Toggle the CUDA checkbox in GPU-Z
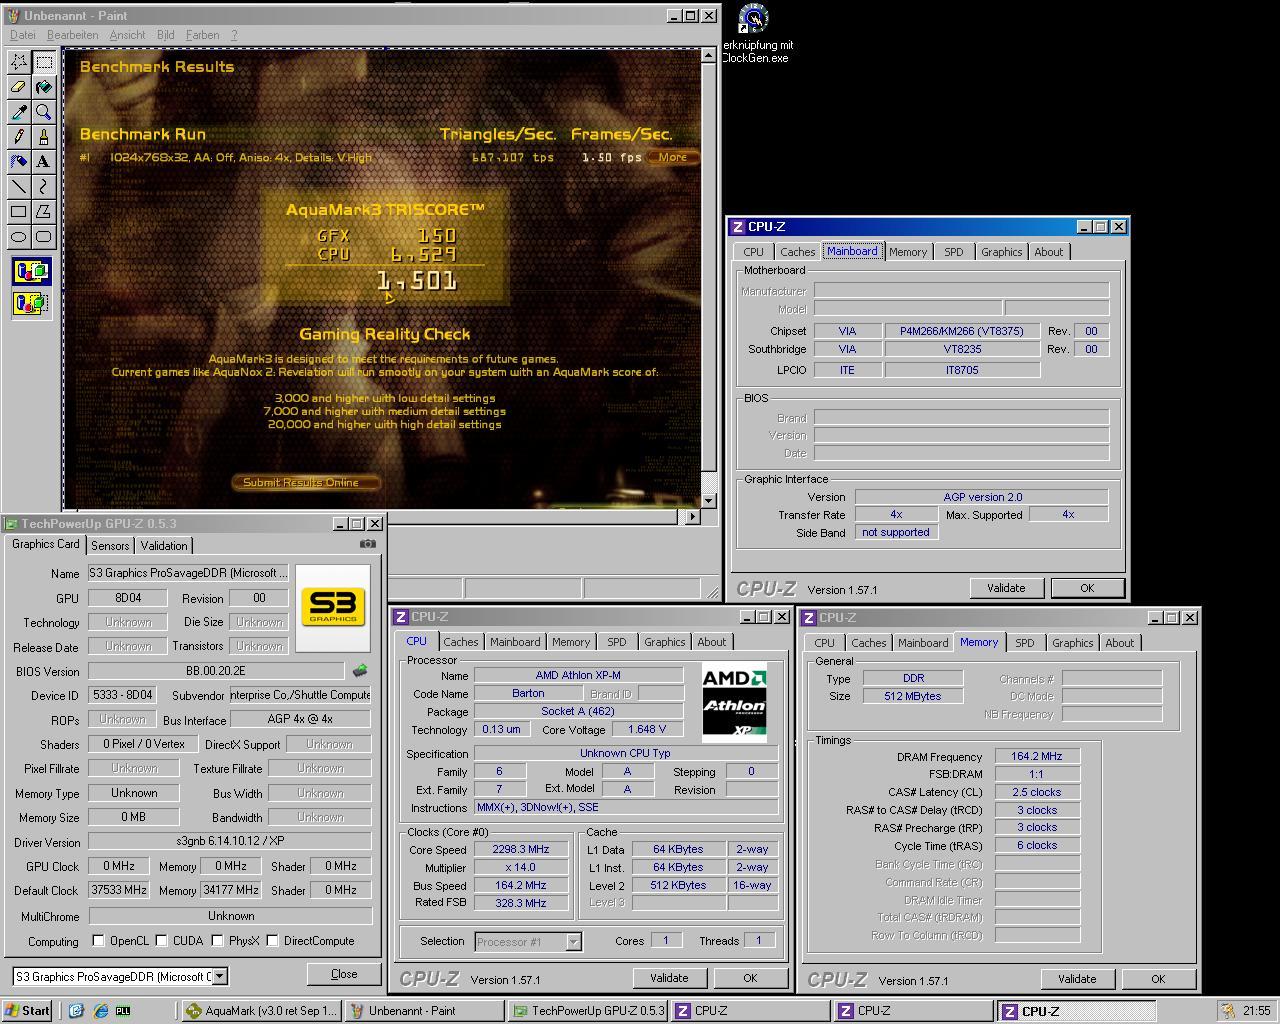This screenshot has height=1024, width=1280. tap(161, 941)
